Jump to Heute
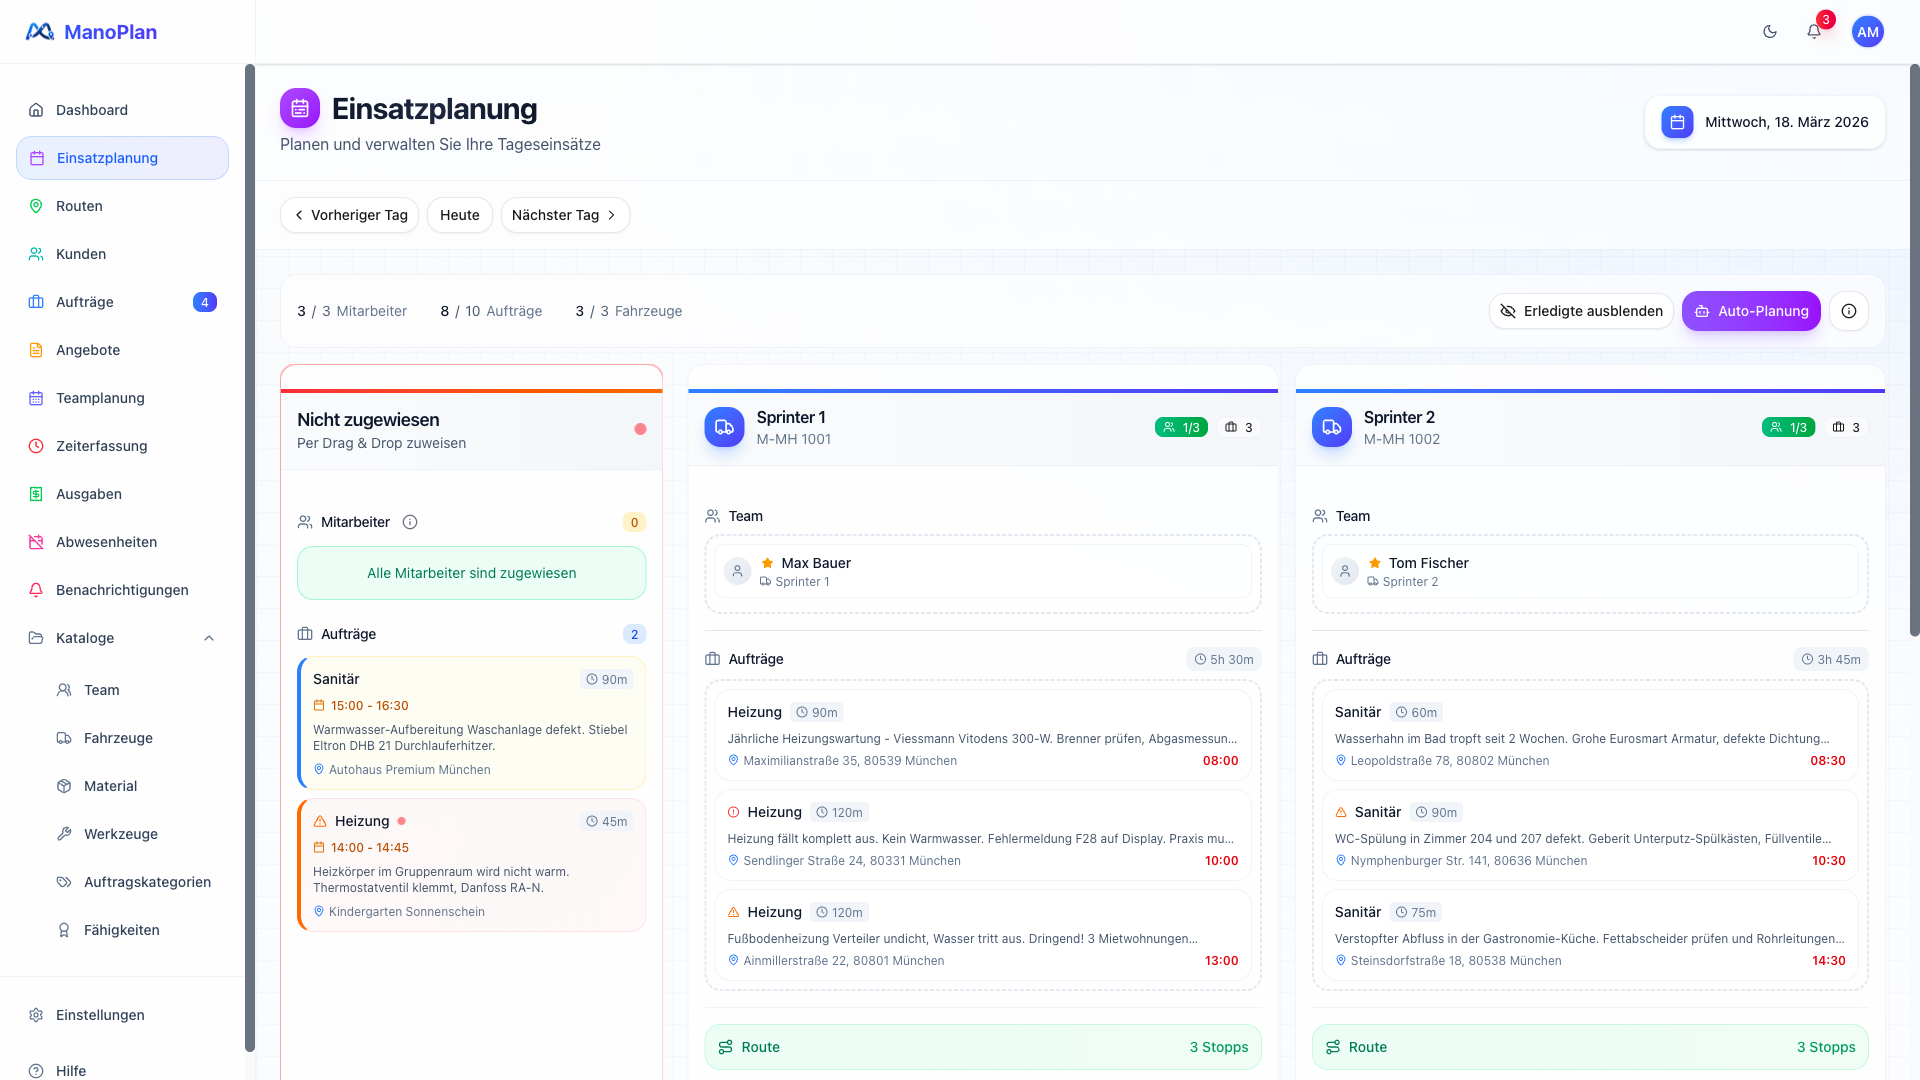This screenshot has height=1080, width=1920. tap(459, 215)
